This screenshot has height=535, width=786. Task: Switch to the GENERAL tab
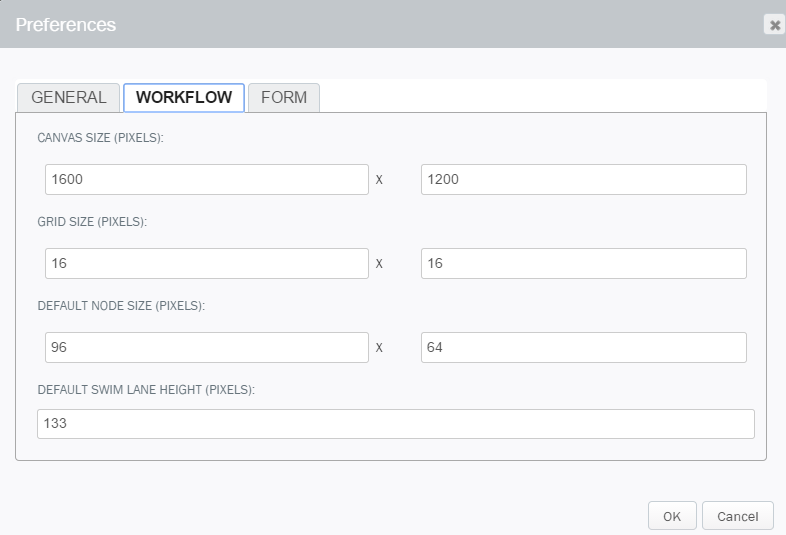pos(69,97)
